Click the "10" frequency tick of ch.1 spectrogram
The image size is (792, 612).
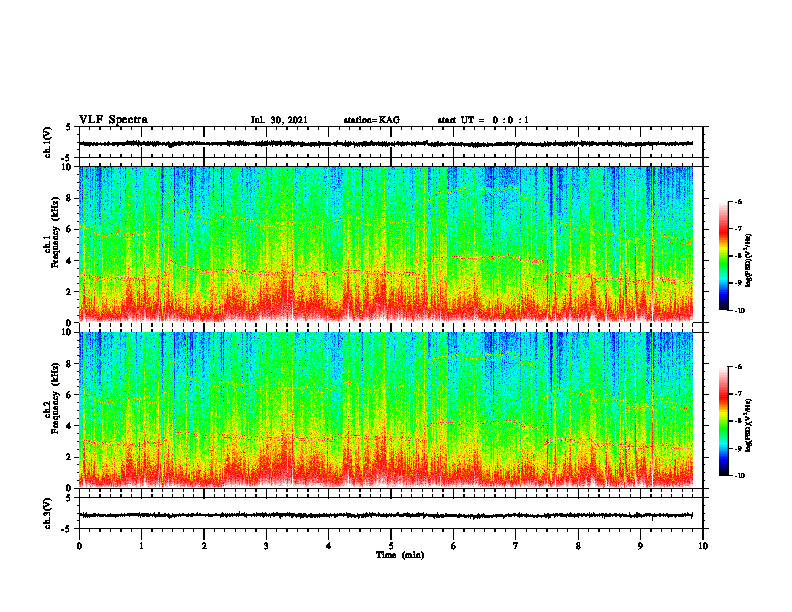[68, 167]
